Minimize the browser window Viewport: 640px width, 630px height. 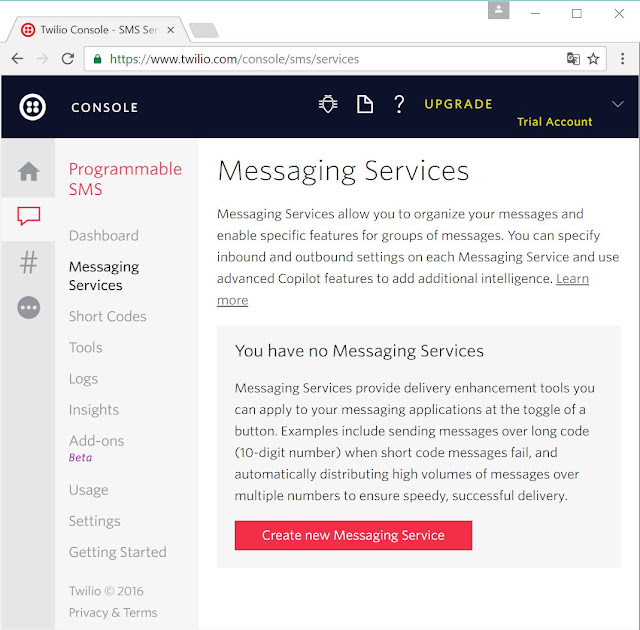(536, 13)
